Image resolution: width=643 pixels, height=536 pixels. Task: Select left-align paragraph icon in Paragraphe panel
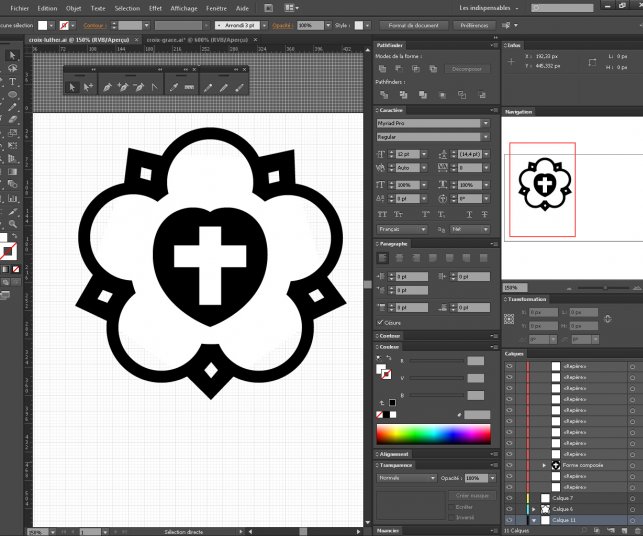point(383,258)
